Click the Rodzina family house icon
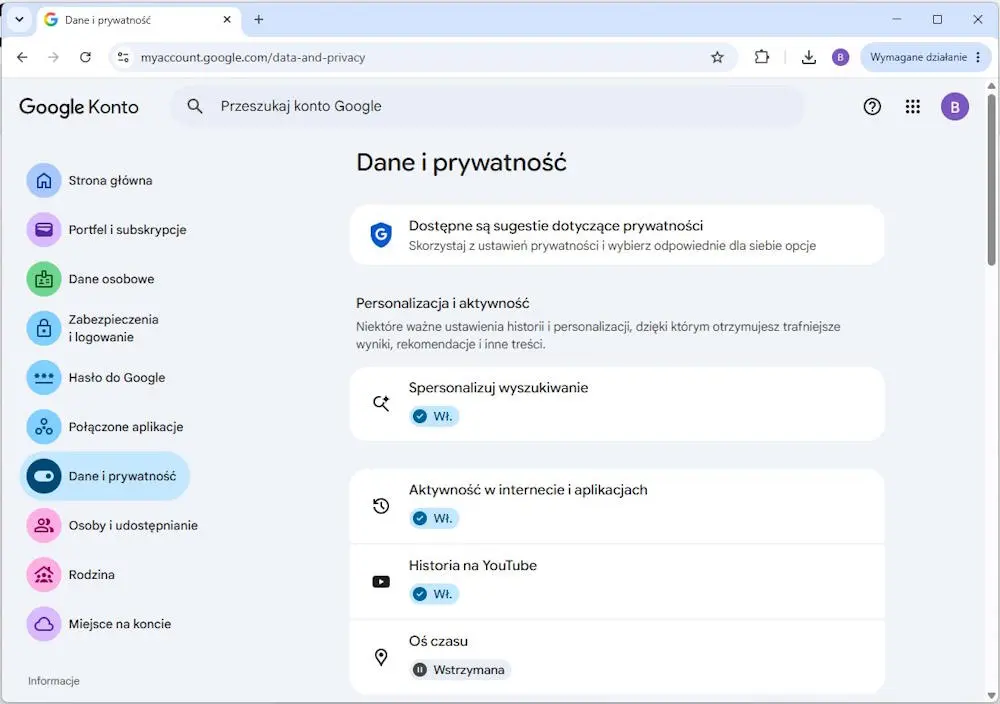The height and width of the screenshot is (704, 1000). (43, 575)
